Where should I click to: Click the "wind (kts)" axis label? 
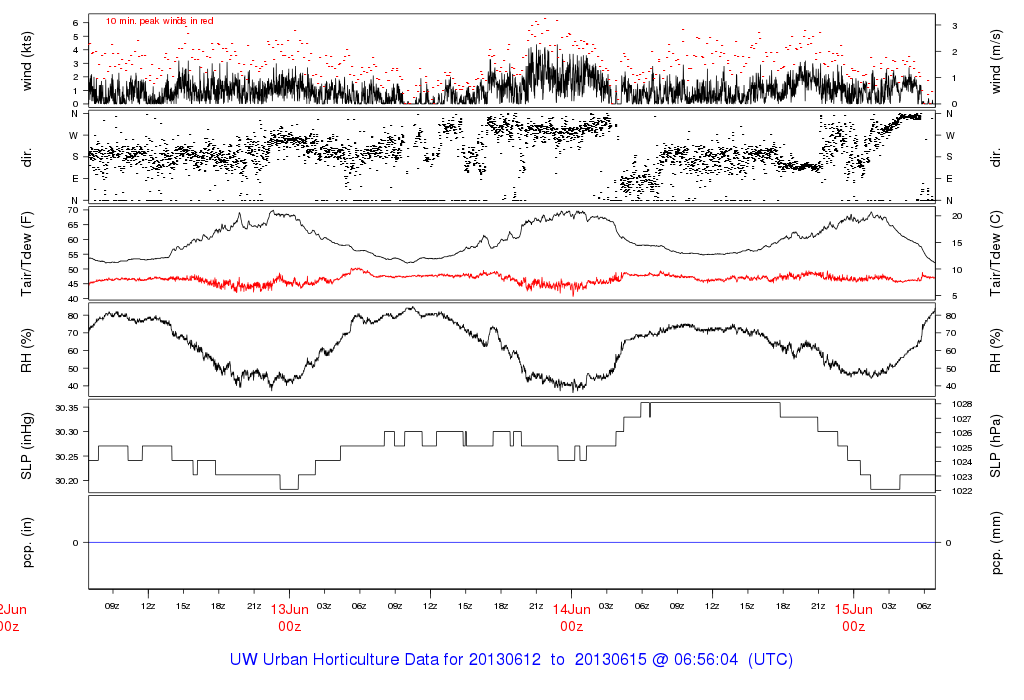point(27,58)
